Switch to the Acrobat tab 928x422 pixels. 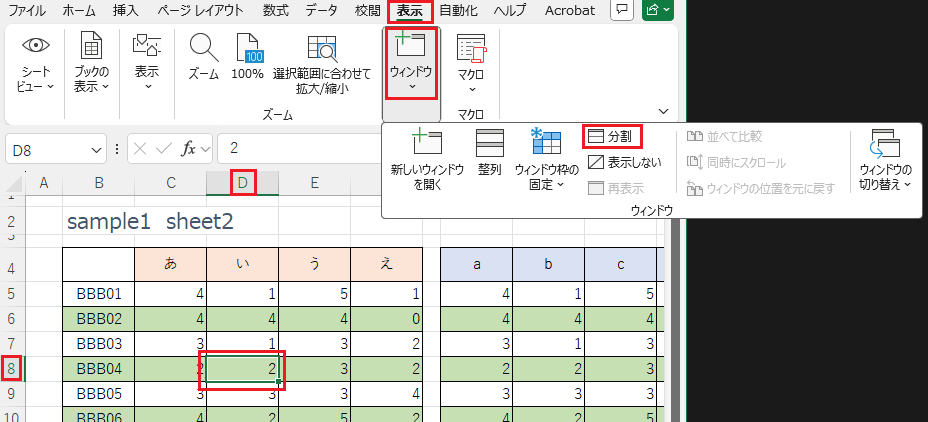[570, 10]
